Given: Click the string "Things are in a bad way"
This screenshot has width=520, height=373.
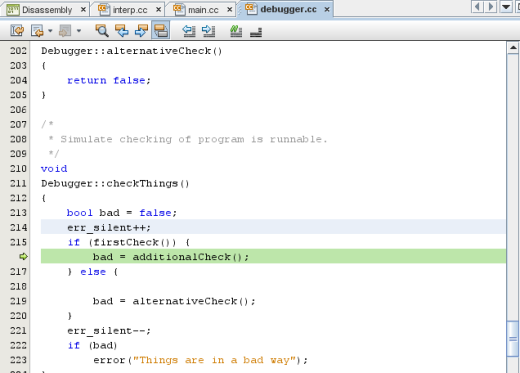Looking at the screenshot, I should click(x=215, y=360).
